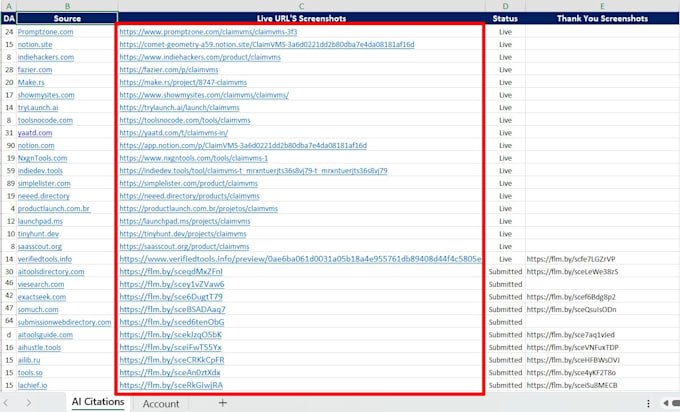The image size is (680, 412).
Task: Go to next sheet using right arrow
Action: point(28,403)
